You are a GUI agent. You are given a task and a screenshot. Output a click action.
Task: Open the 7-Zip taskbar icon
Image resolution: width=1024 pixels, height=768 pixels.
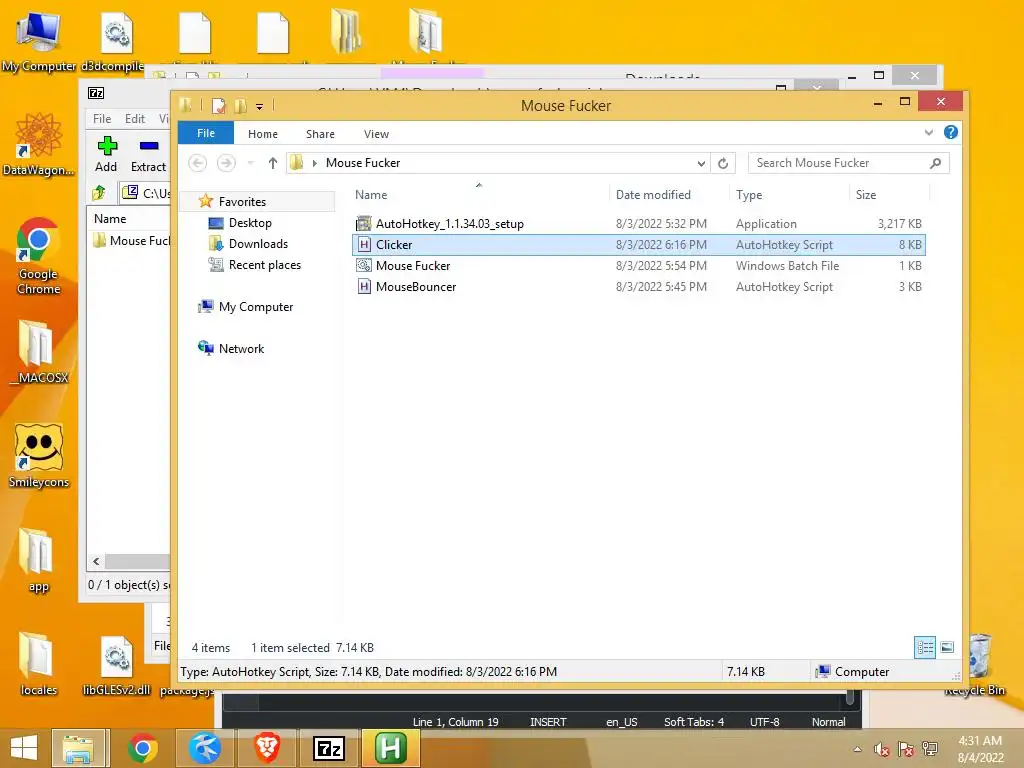[328, 748]
